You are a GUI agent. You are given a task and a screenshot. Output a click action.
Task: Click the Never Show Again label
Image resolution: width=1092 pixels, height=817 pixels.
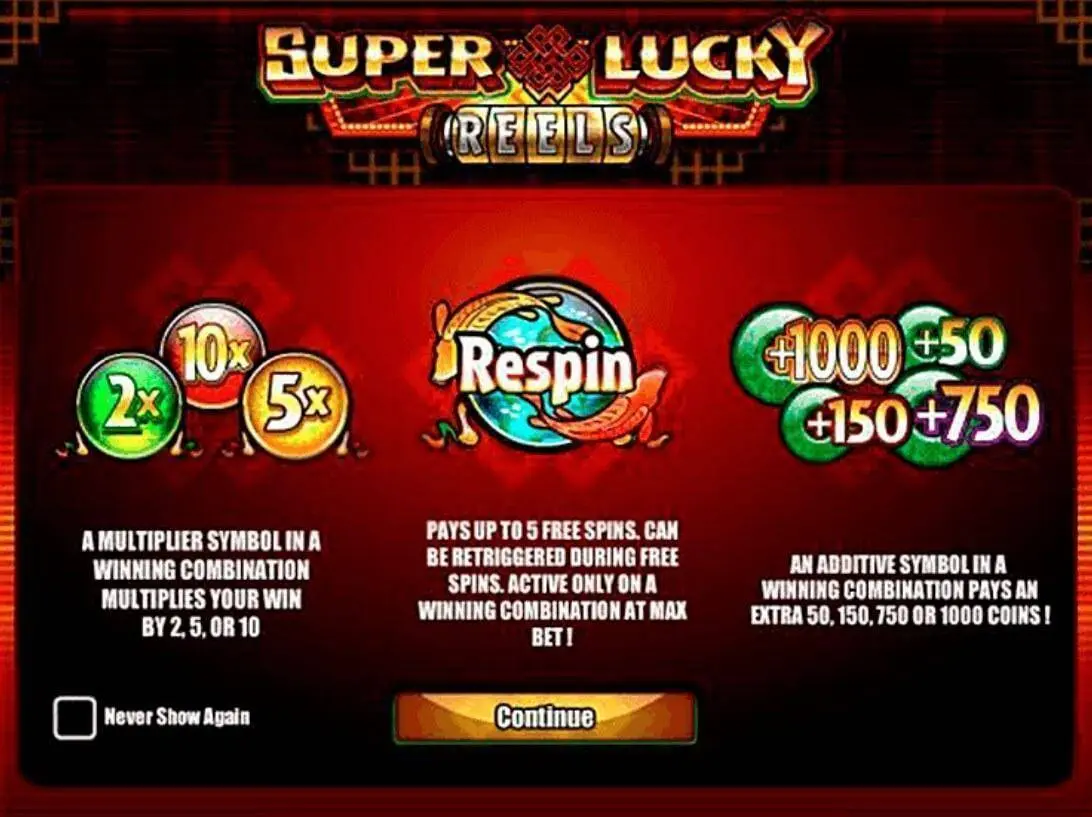177,717
